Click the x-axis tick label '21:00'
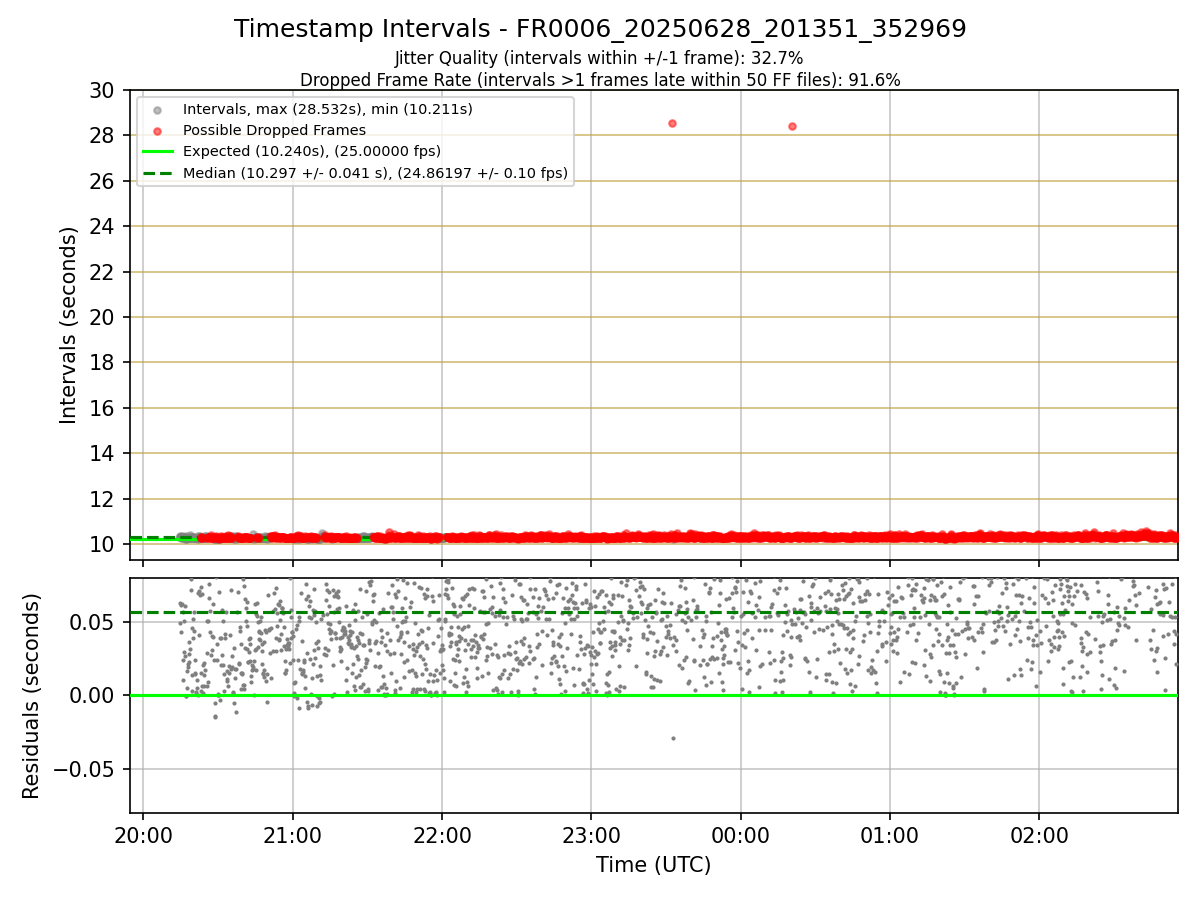The image size is (1200, 900). point(292,834)
